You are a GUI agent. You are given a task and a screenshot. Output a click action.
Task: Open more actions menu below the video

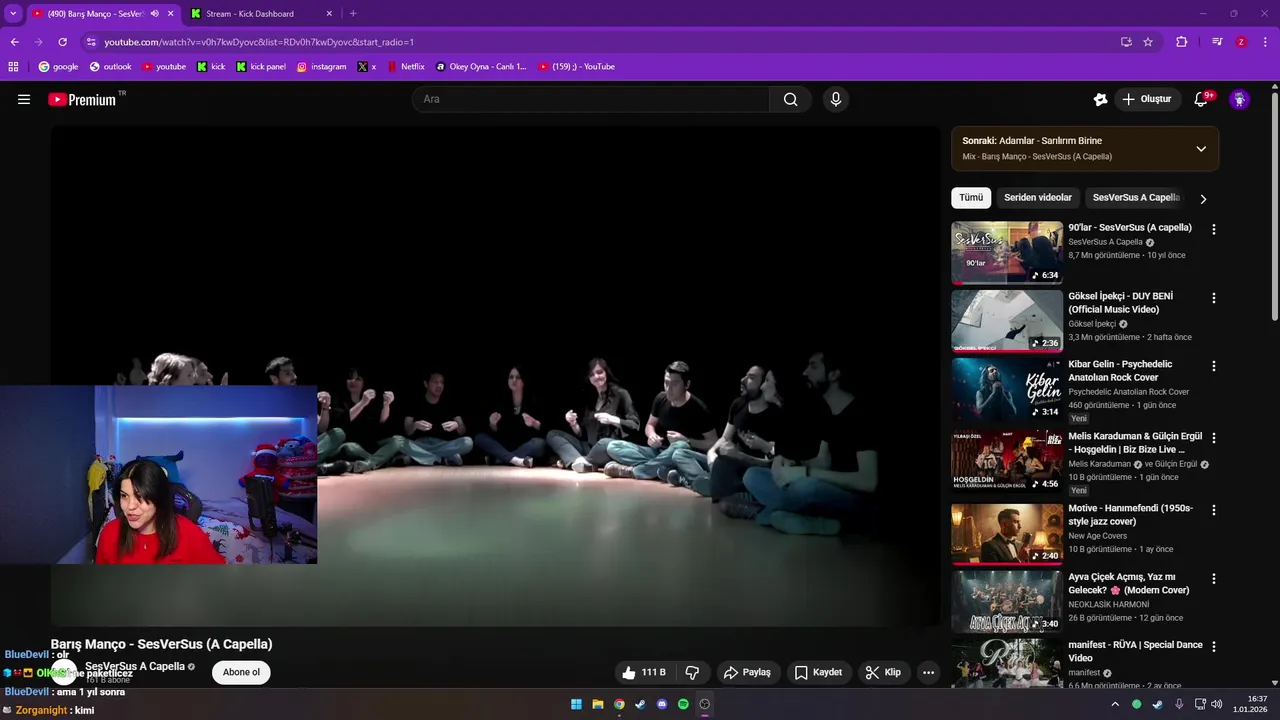click(x=928, y=672)
